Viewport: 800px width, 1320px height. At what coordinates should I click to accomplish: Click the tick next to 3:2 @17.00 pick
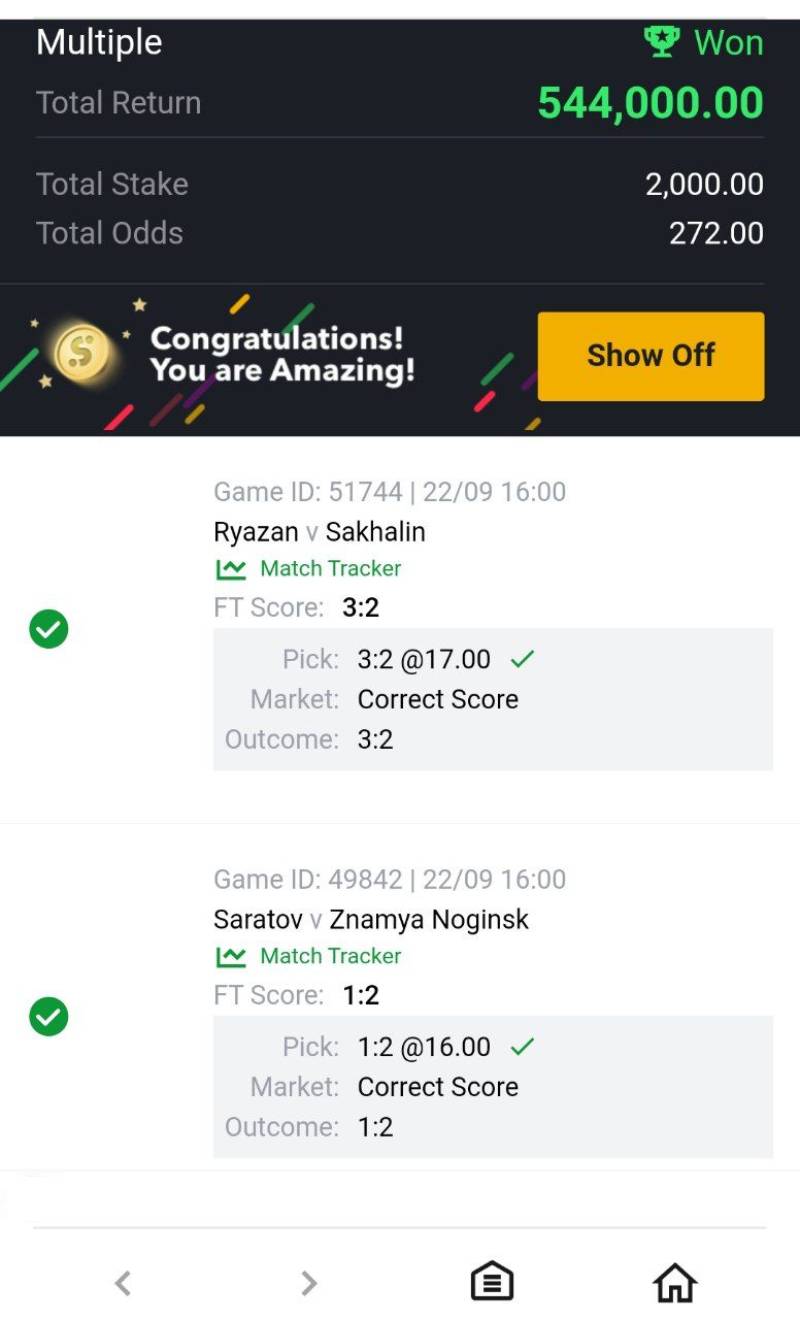(x=522, y=660)
